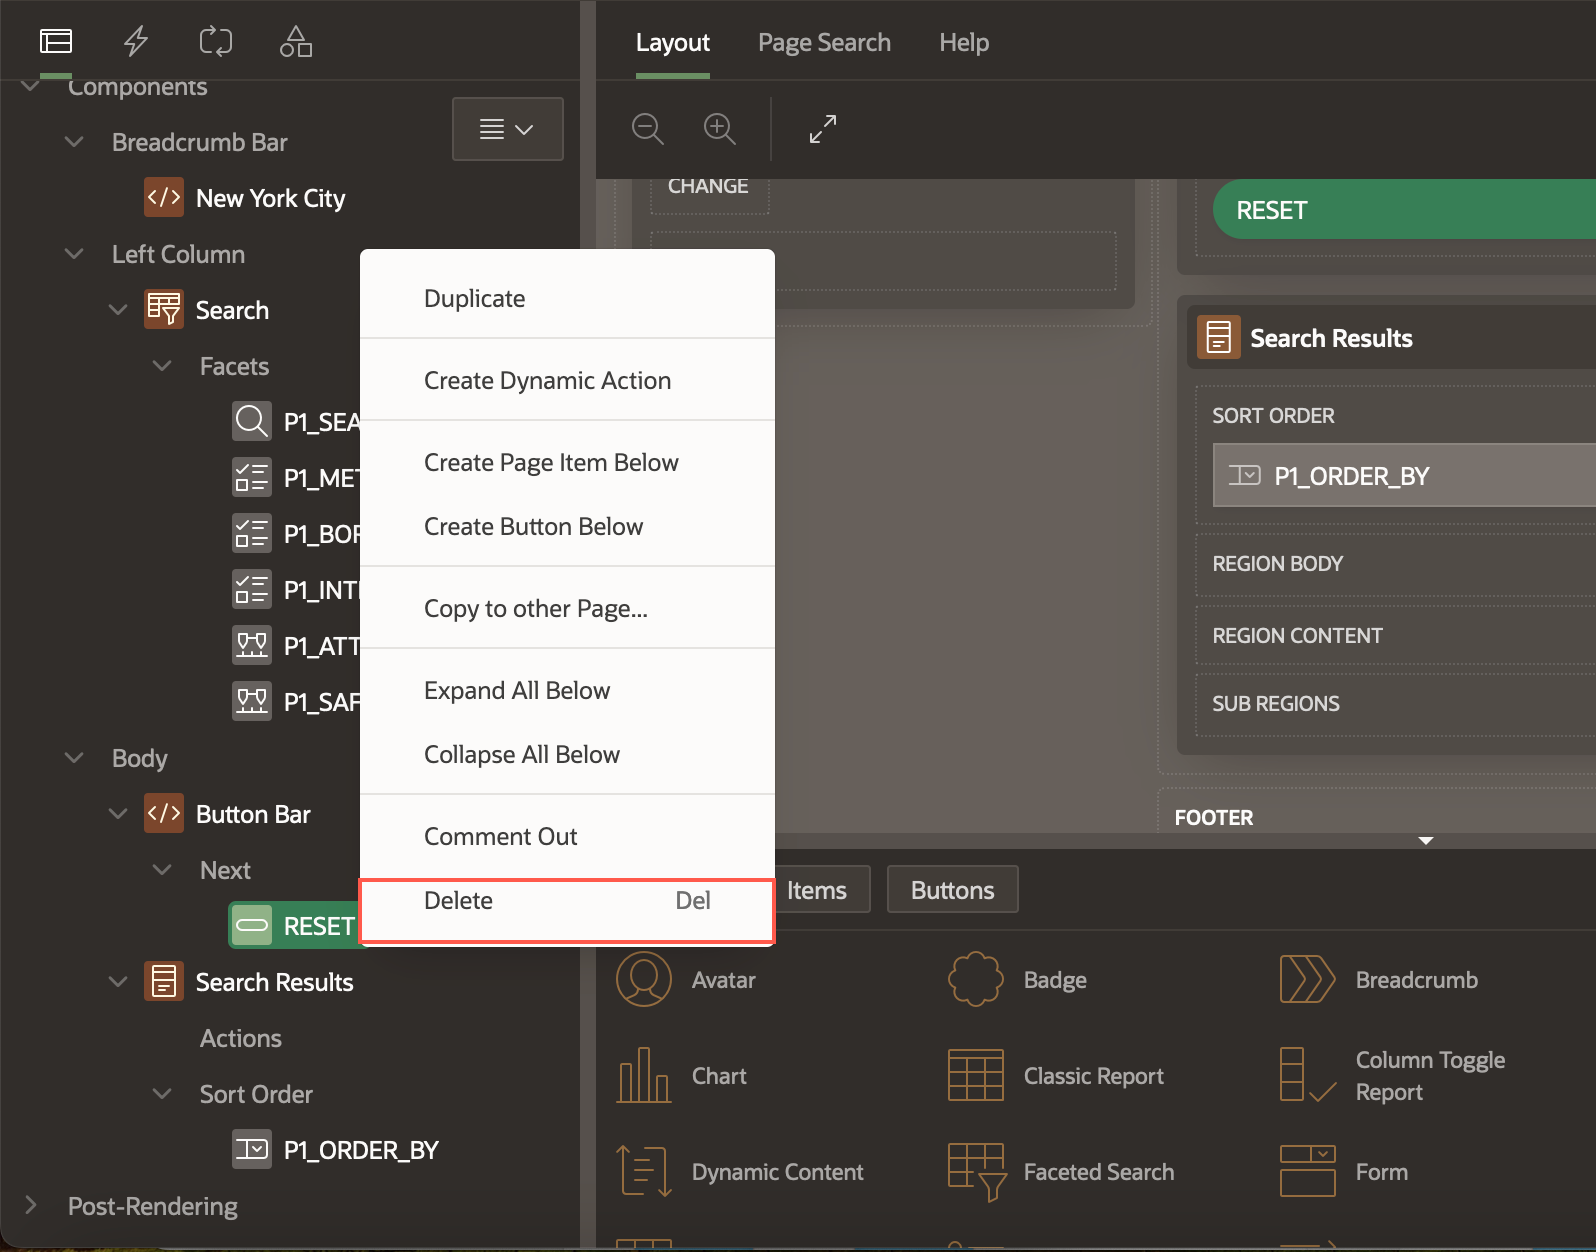1596x1252 pixels.
Task: Choose Expand All Below
Action: [x=567, y=690]
